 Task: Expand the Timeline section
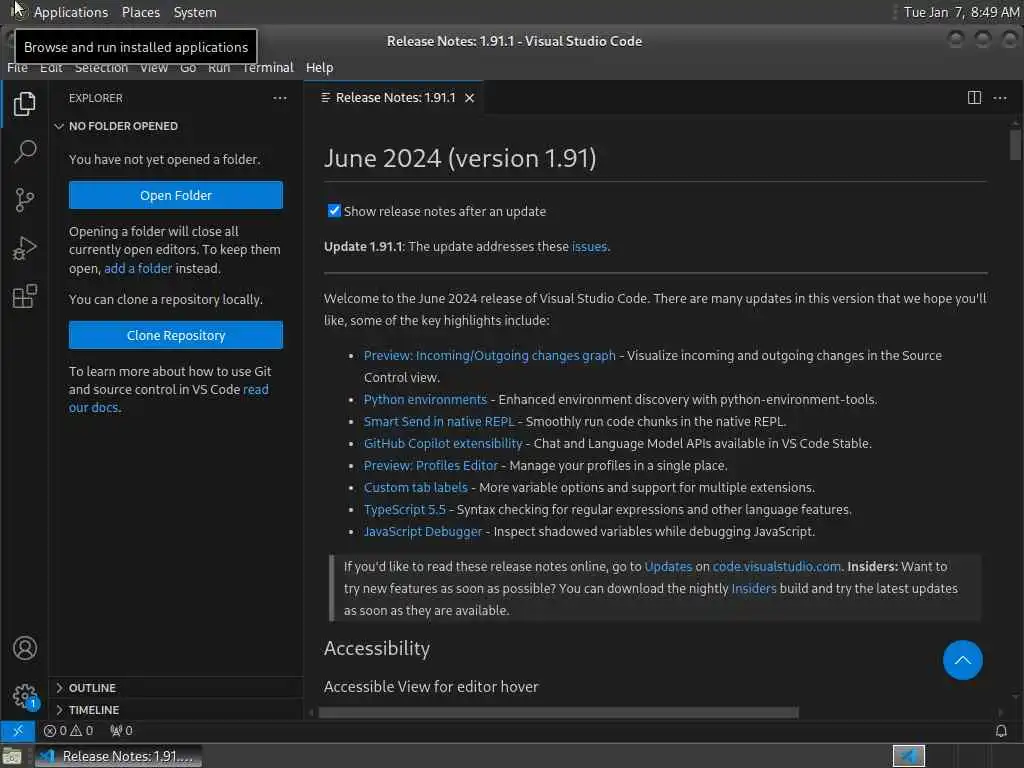(175, 709)
